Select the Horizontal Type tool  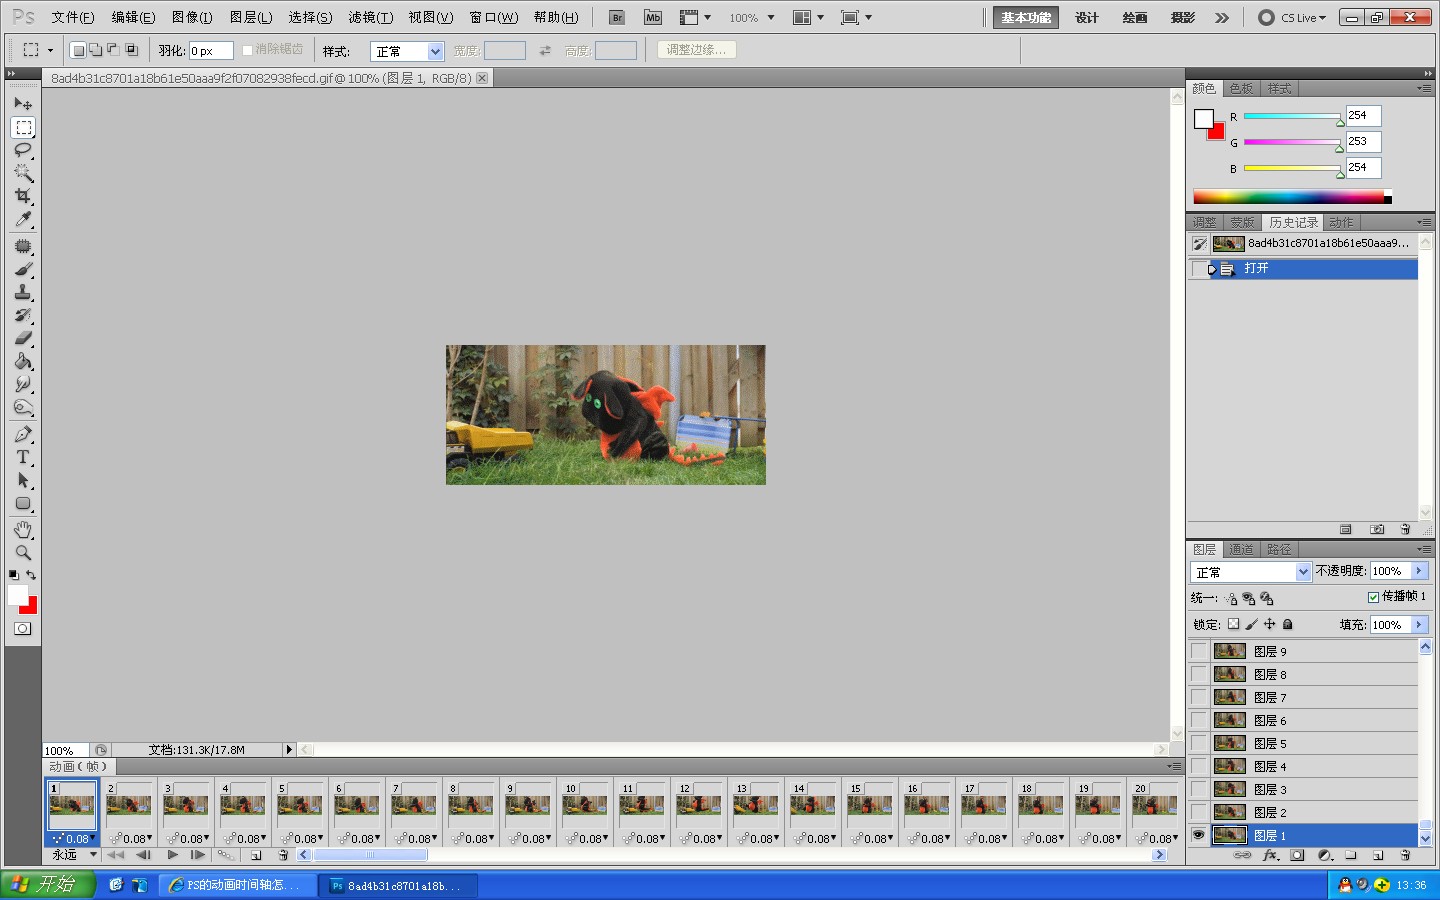pyautogui.click(x=23, y=457)
